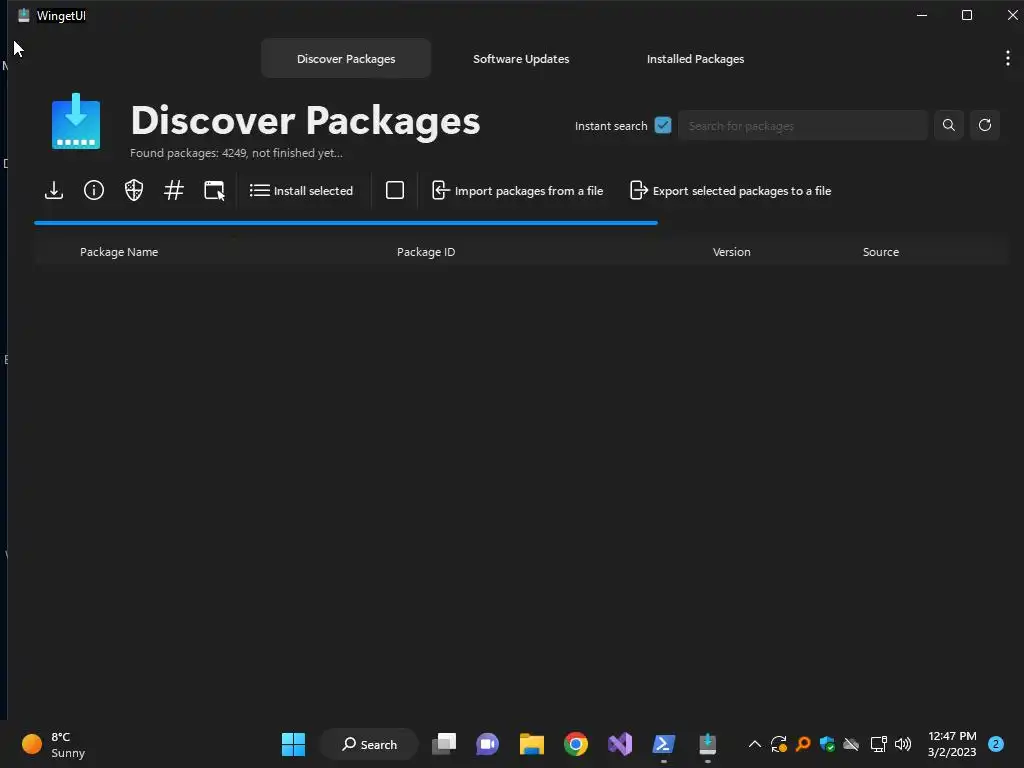Import packages from a file

(x=517, y=191)
